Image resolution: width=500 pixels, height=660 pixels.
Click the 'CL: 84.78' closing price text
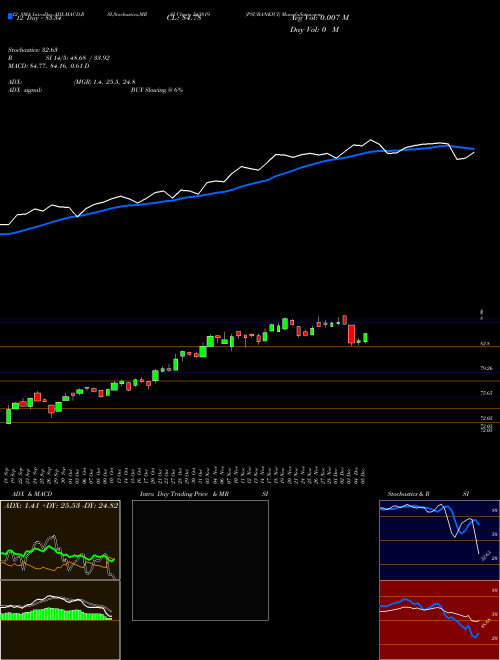coord(184,18)
